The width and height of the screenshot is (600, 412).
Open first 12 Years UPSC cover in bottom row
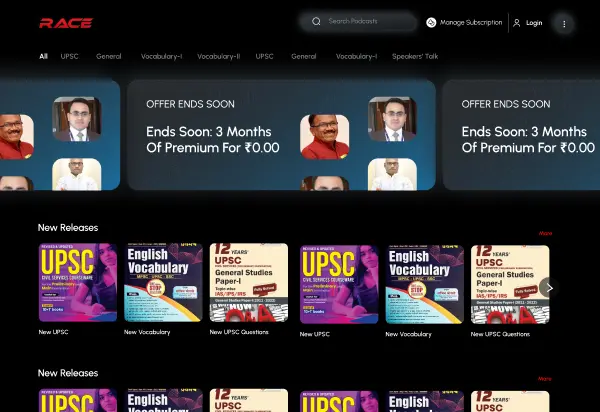pyautogui.click(x=249, y=400)
